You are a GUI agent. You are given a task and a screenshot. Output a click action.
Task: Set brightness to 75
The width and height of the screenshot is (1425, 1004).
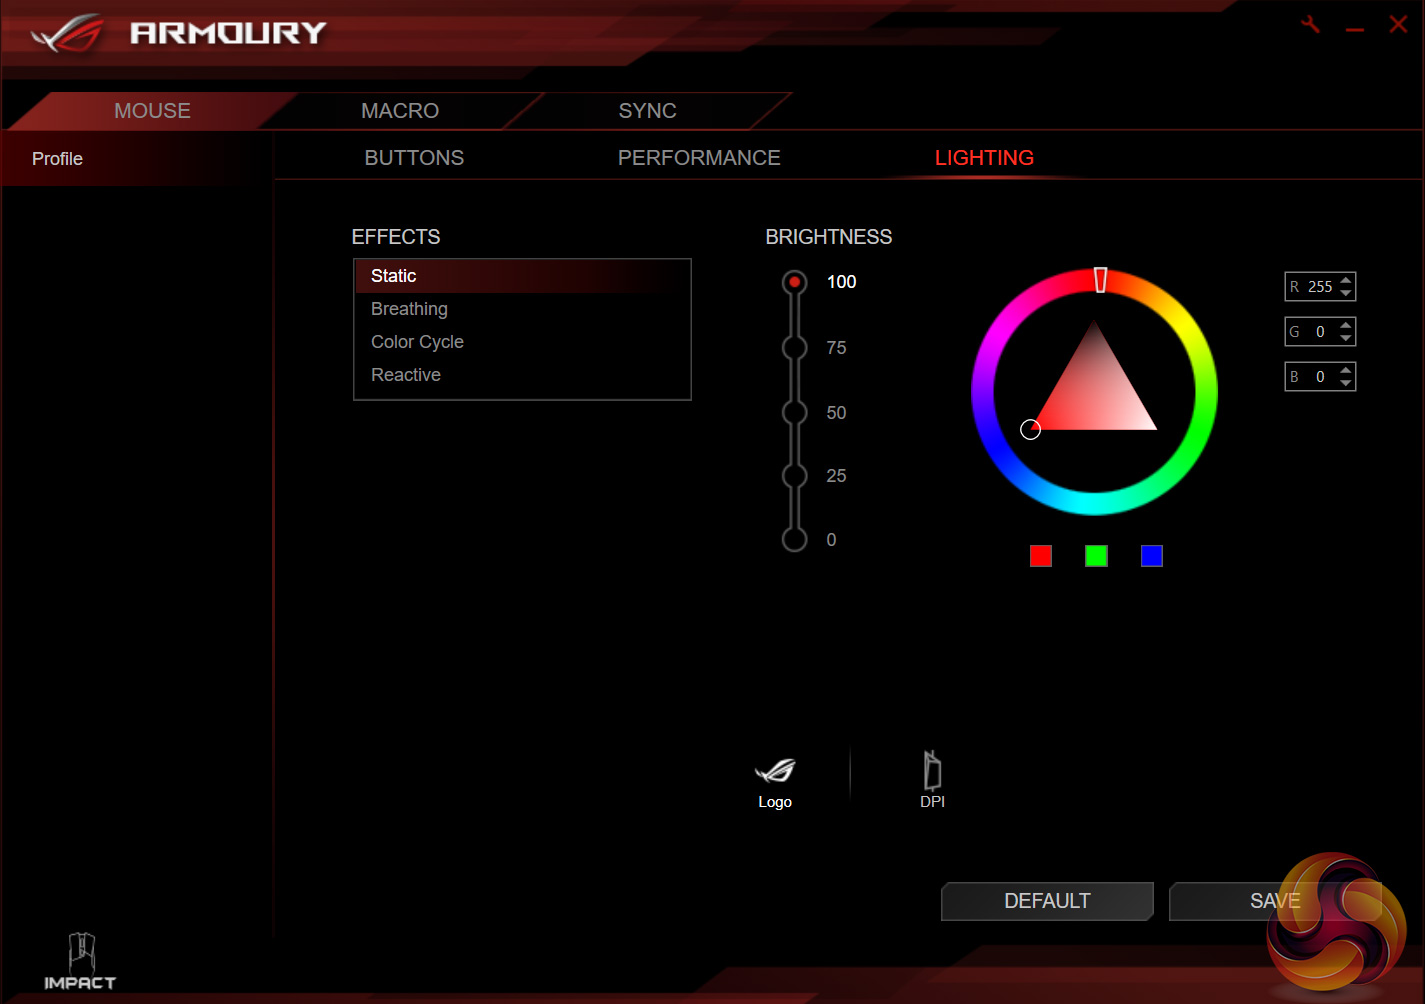pyautogui.click(x=795, y=348)
